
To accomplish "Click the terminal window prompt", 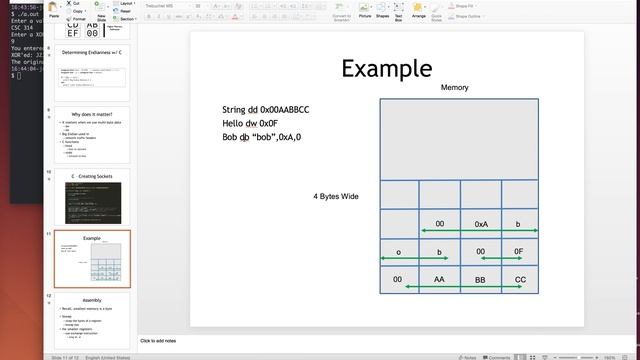I will 16,76.
